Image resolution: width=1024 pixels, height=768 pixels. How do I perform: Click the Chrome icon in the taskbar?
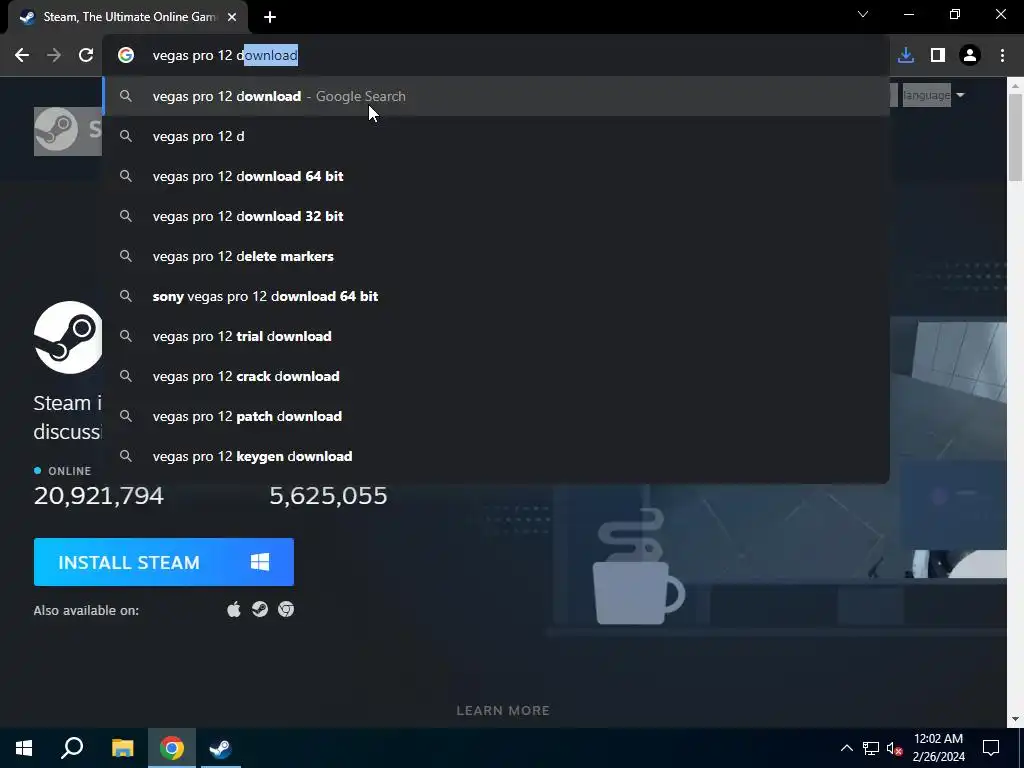pos(172,748)
